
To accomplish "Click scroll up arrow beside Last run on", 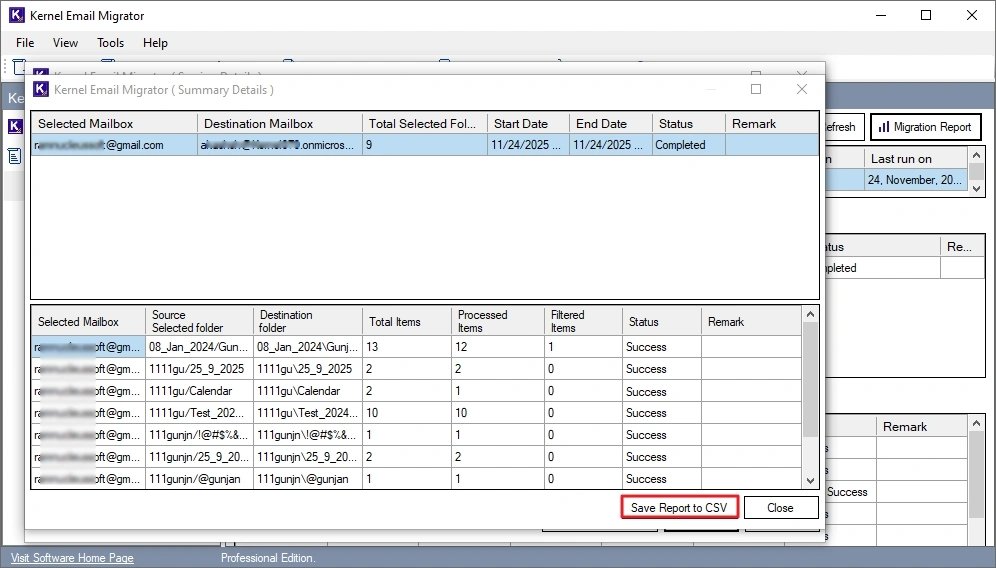I will [976, 154].
